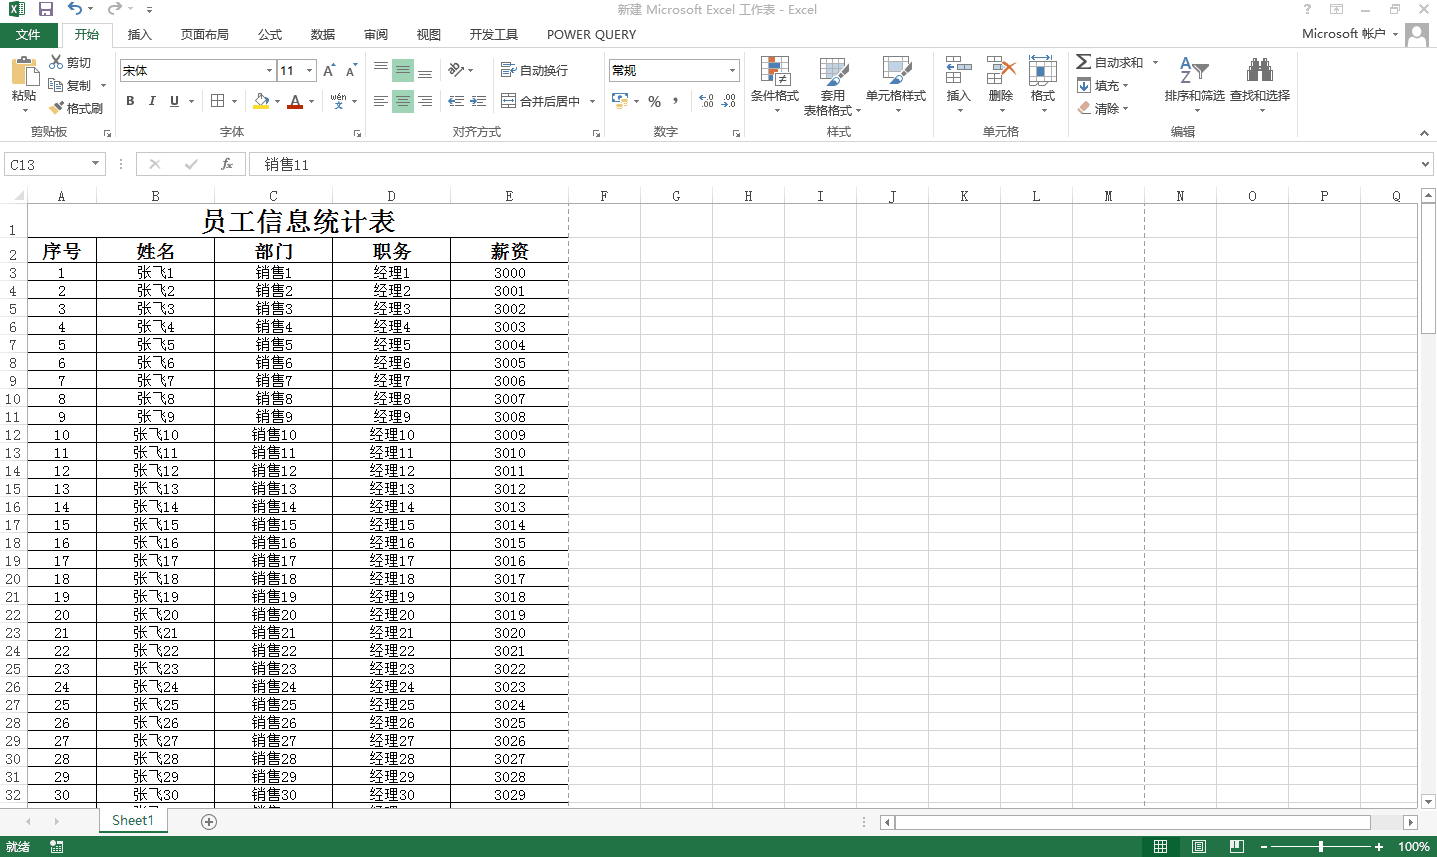Open the Name Box dropdown

[96, 164]
